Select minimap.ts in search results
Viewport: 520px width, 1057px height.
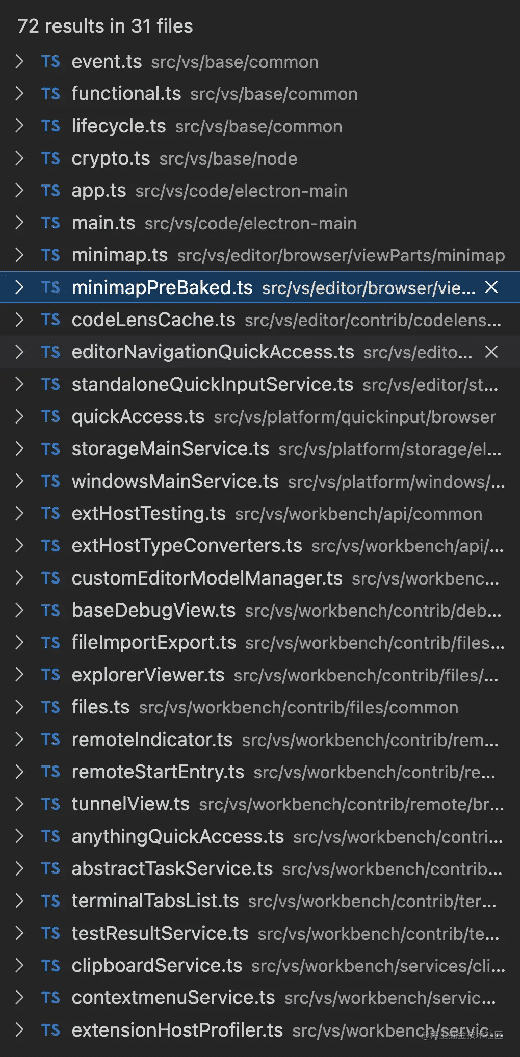tap(260, 255)
